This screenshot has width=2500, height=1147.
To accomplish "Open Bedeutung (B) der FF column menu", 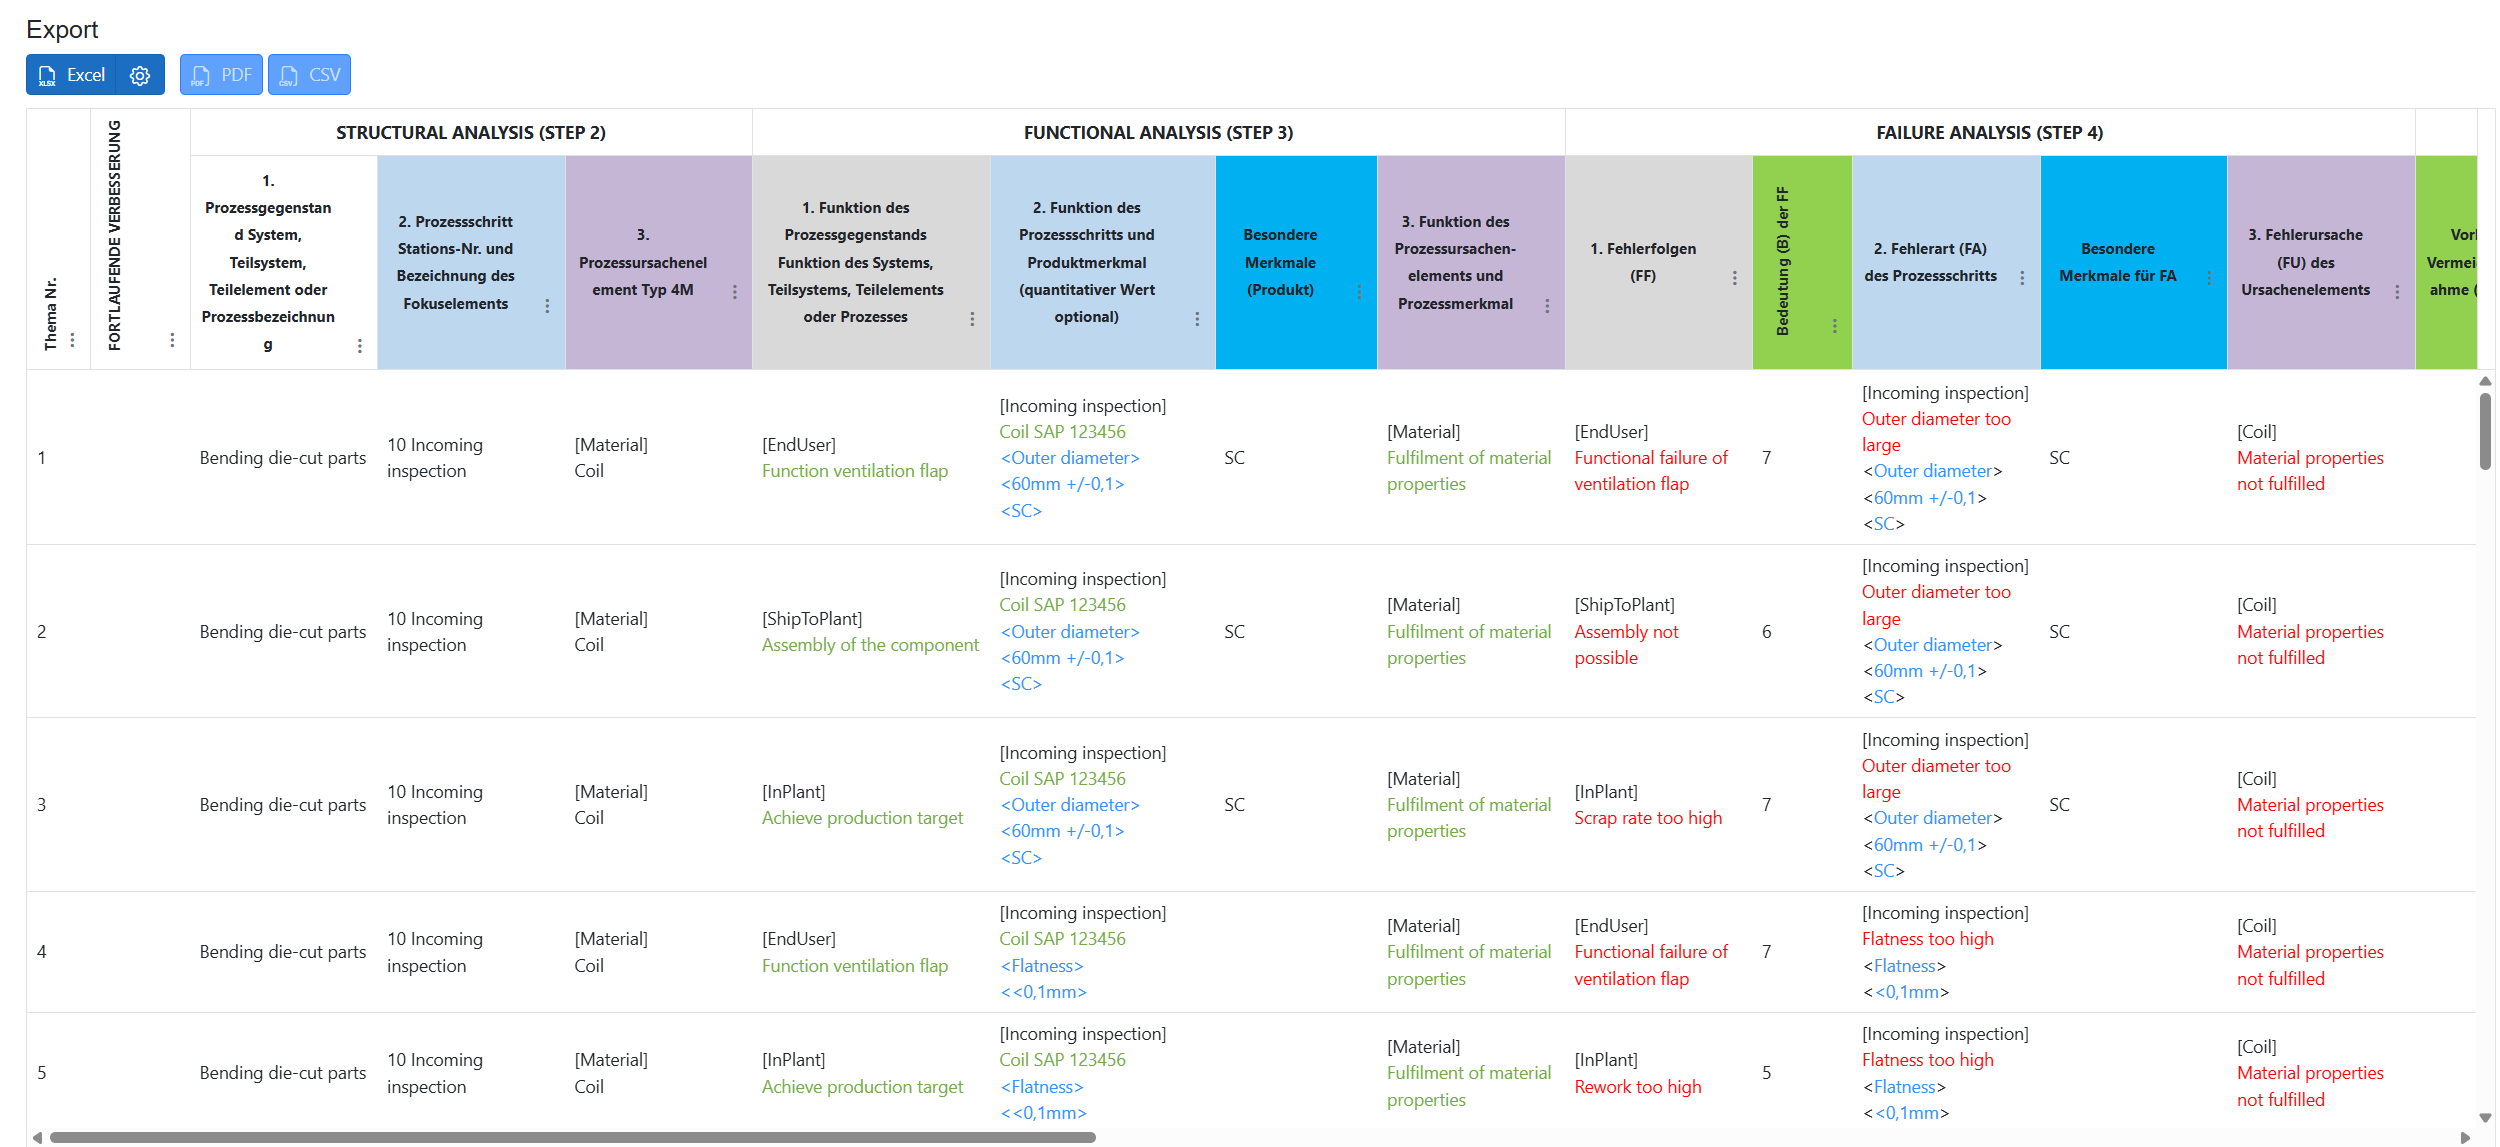I will [x=1834, y=326].
